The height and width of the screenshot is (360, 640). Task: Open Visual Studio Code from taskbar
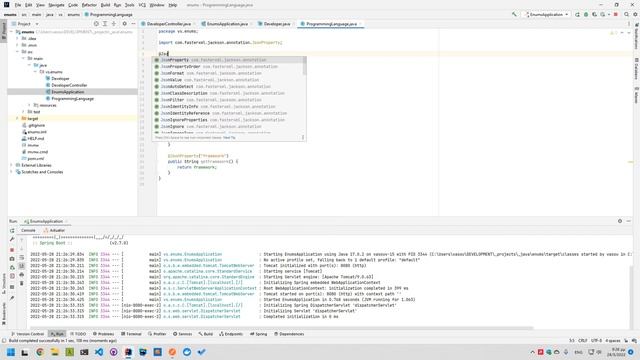click(x=99, y=352)
